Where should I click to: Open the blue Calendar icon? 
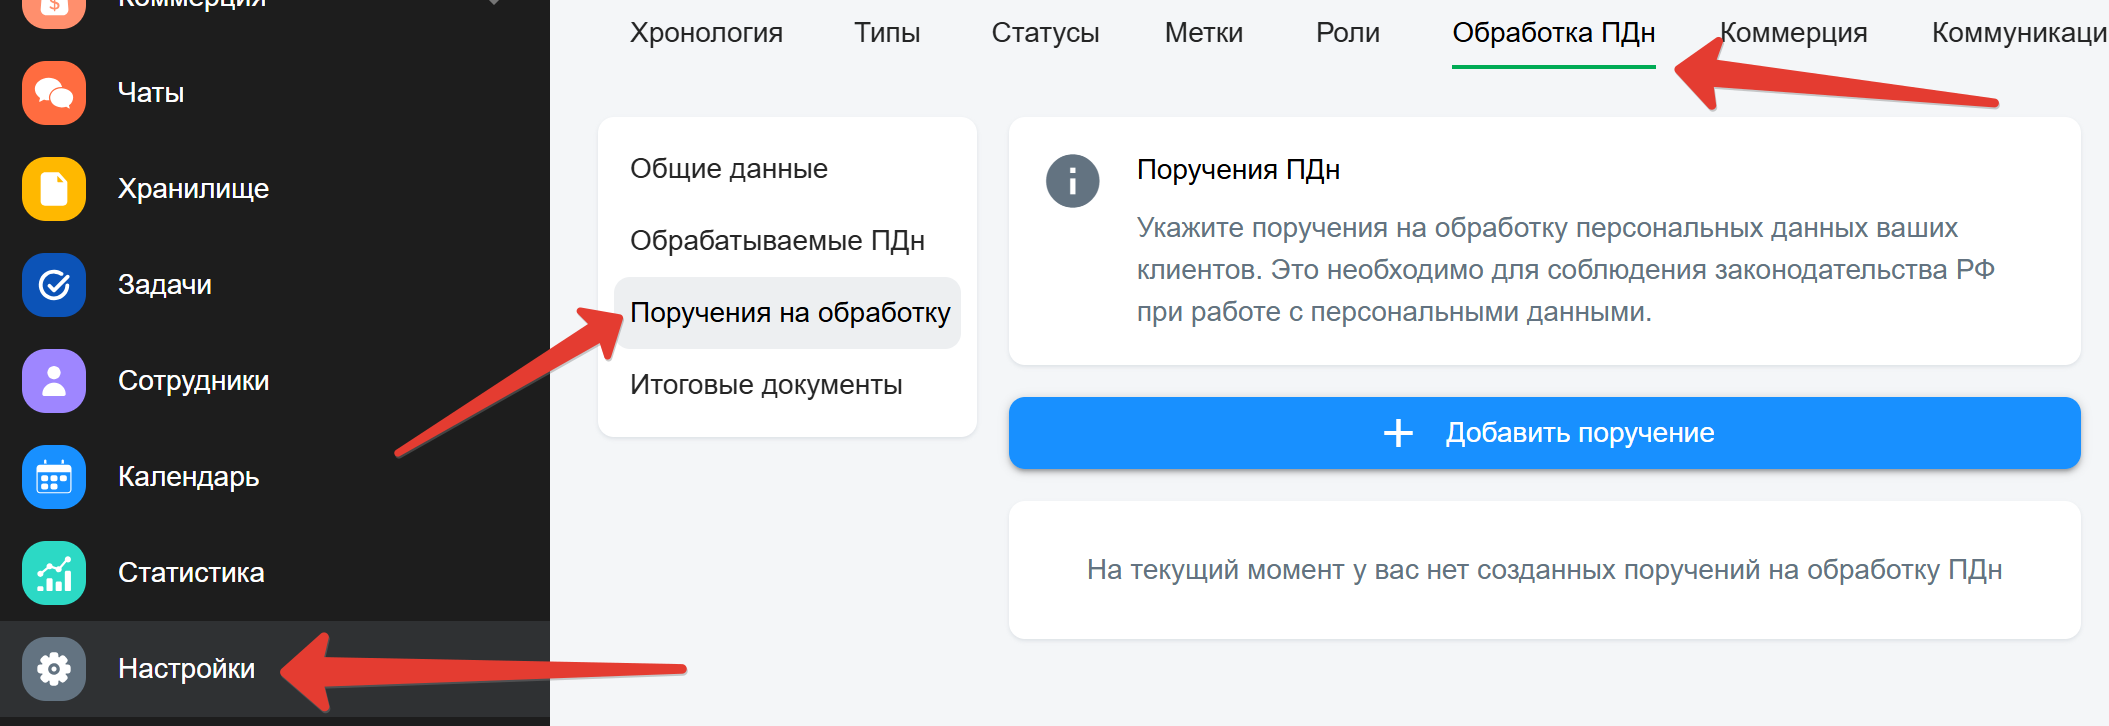pyautogui.click(x=54, y=477)
